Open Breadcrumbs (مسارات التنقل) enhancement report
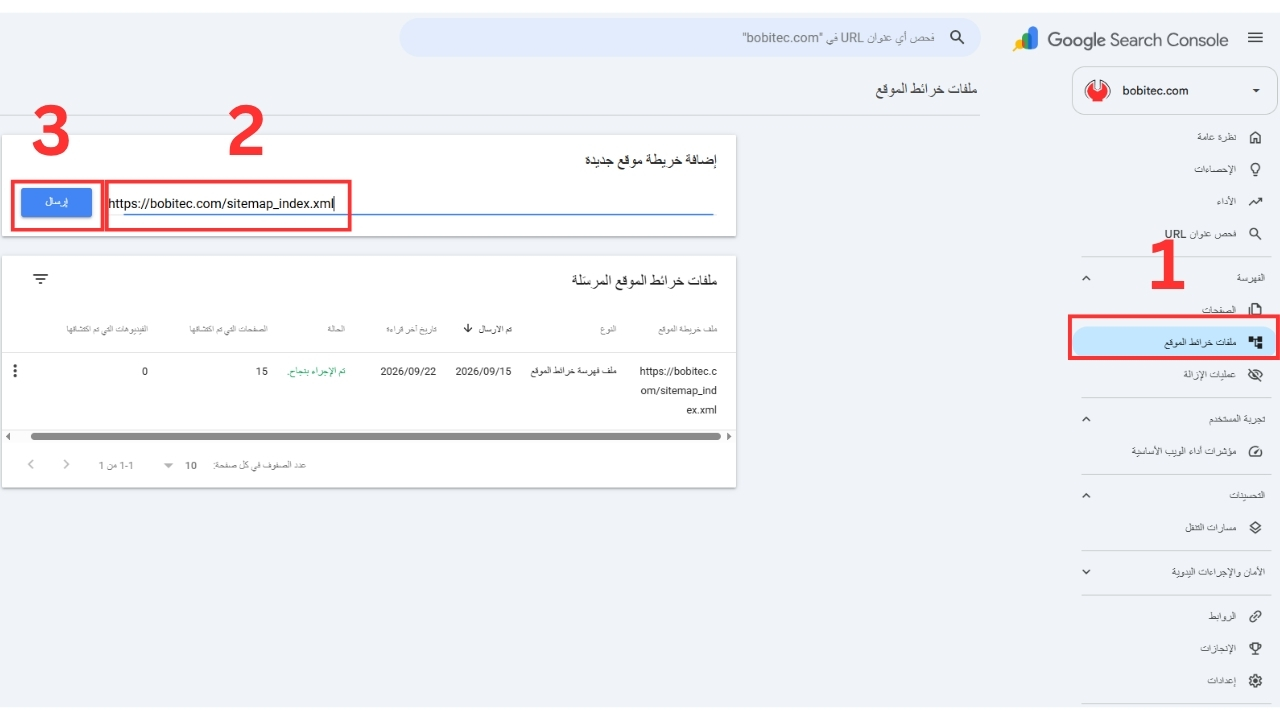The height and width of the screenshot is (720, 1280). point(1224,527)
